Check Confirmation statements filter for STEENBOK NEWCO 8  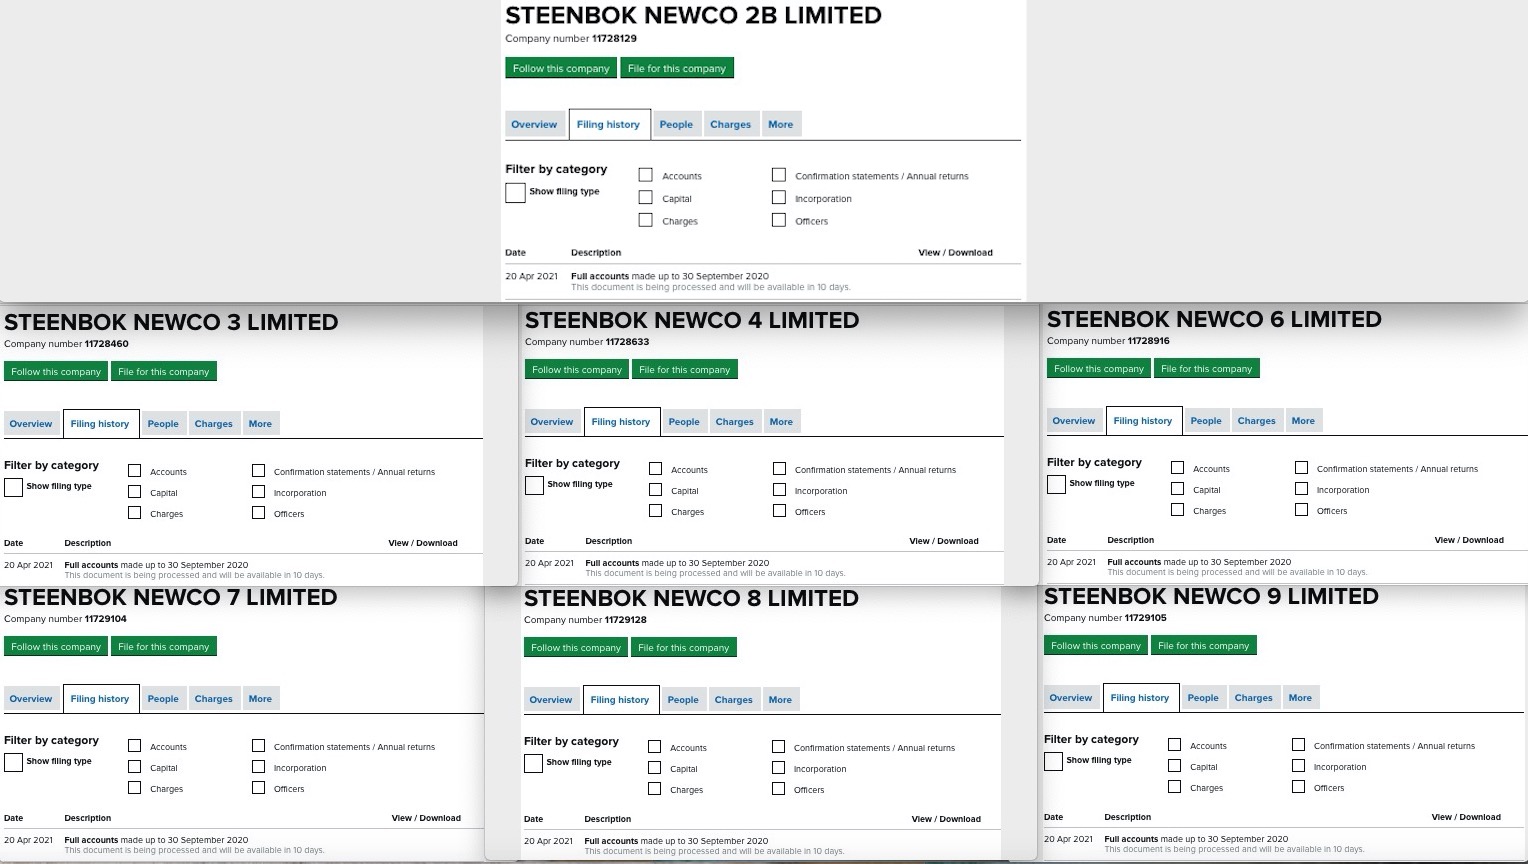(x=779, y=745)
